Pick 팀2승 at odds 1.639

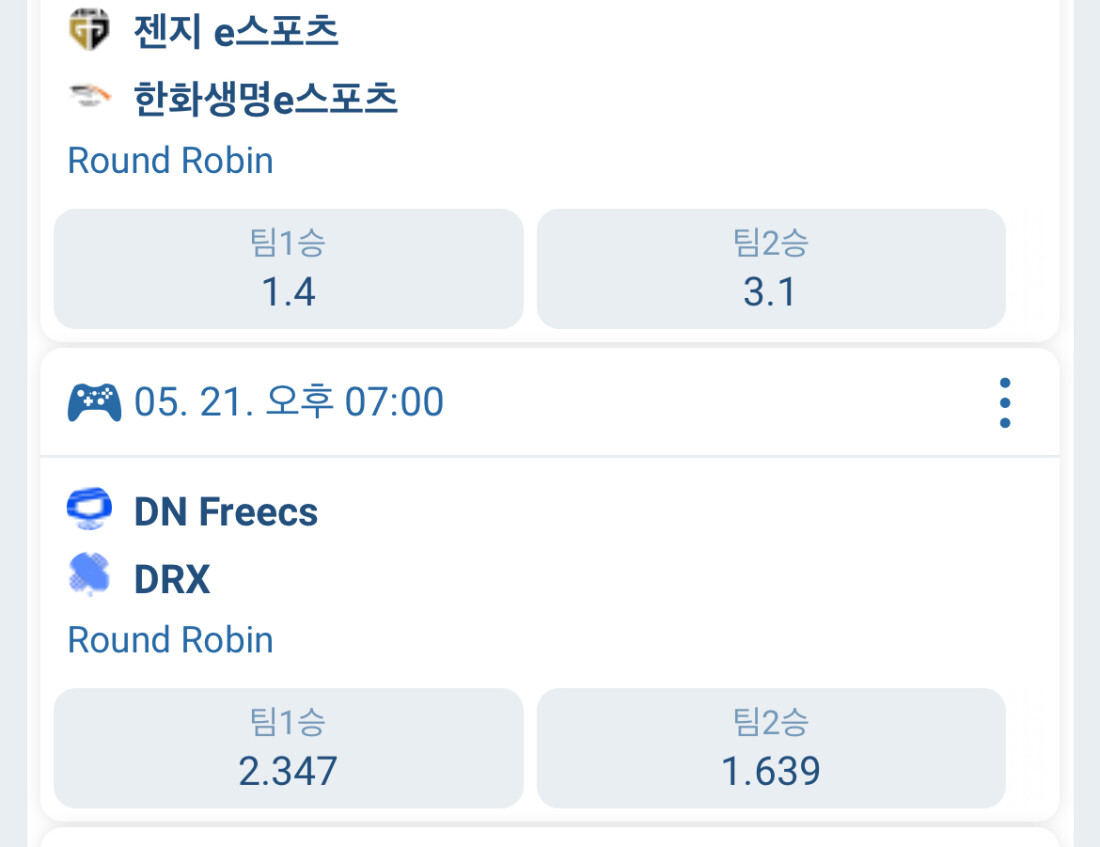pyautogui.click(x=770, y=748)
